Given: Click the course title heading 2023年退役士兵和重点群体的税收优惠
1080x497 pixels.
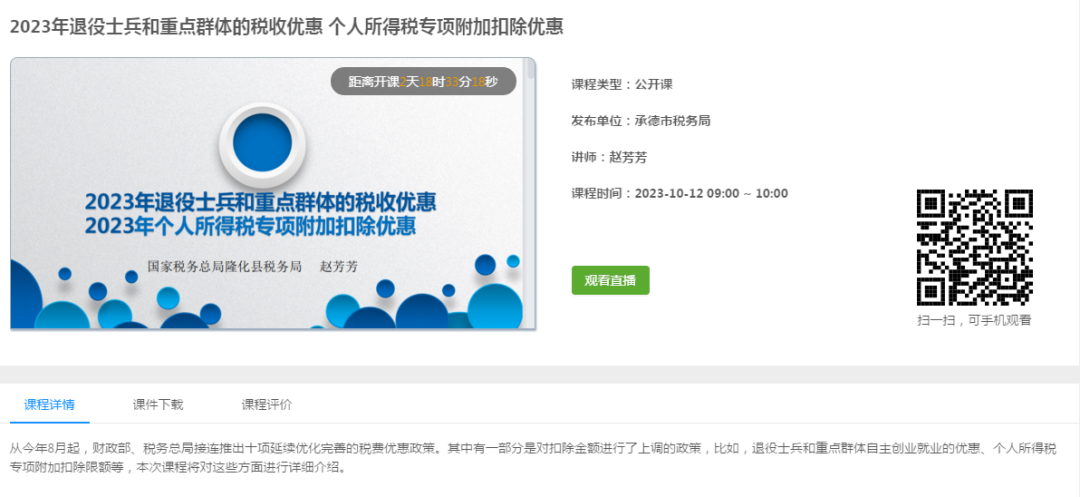Looking at the screenshot, I should pyautogui.click(x=287, y=26).
